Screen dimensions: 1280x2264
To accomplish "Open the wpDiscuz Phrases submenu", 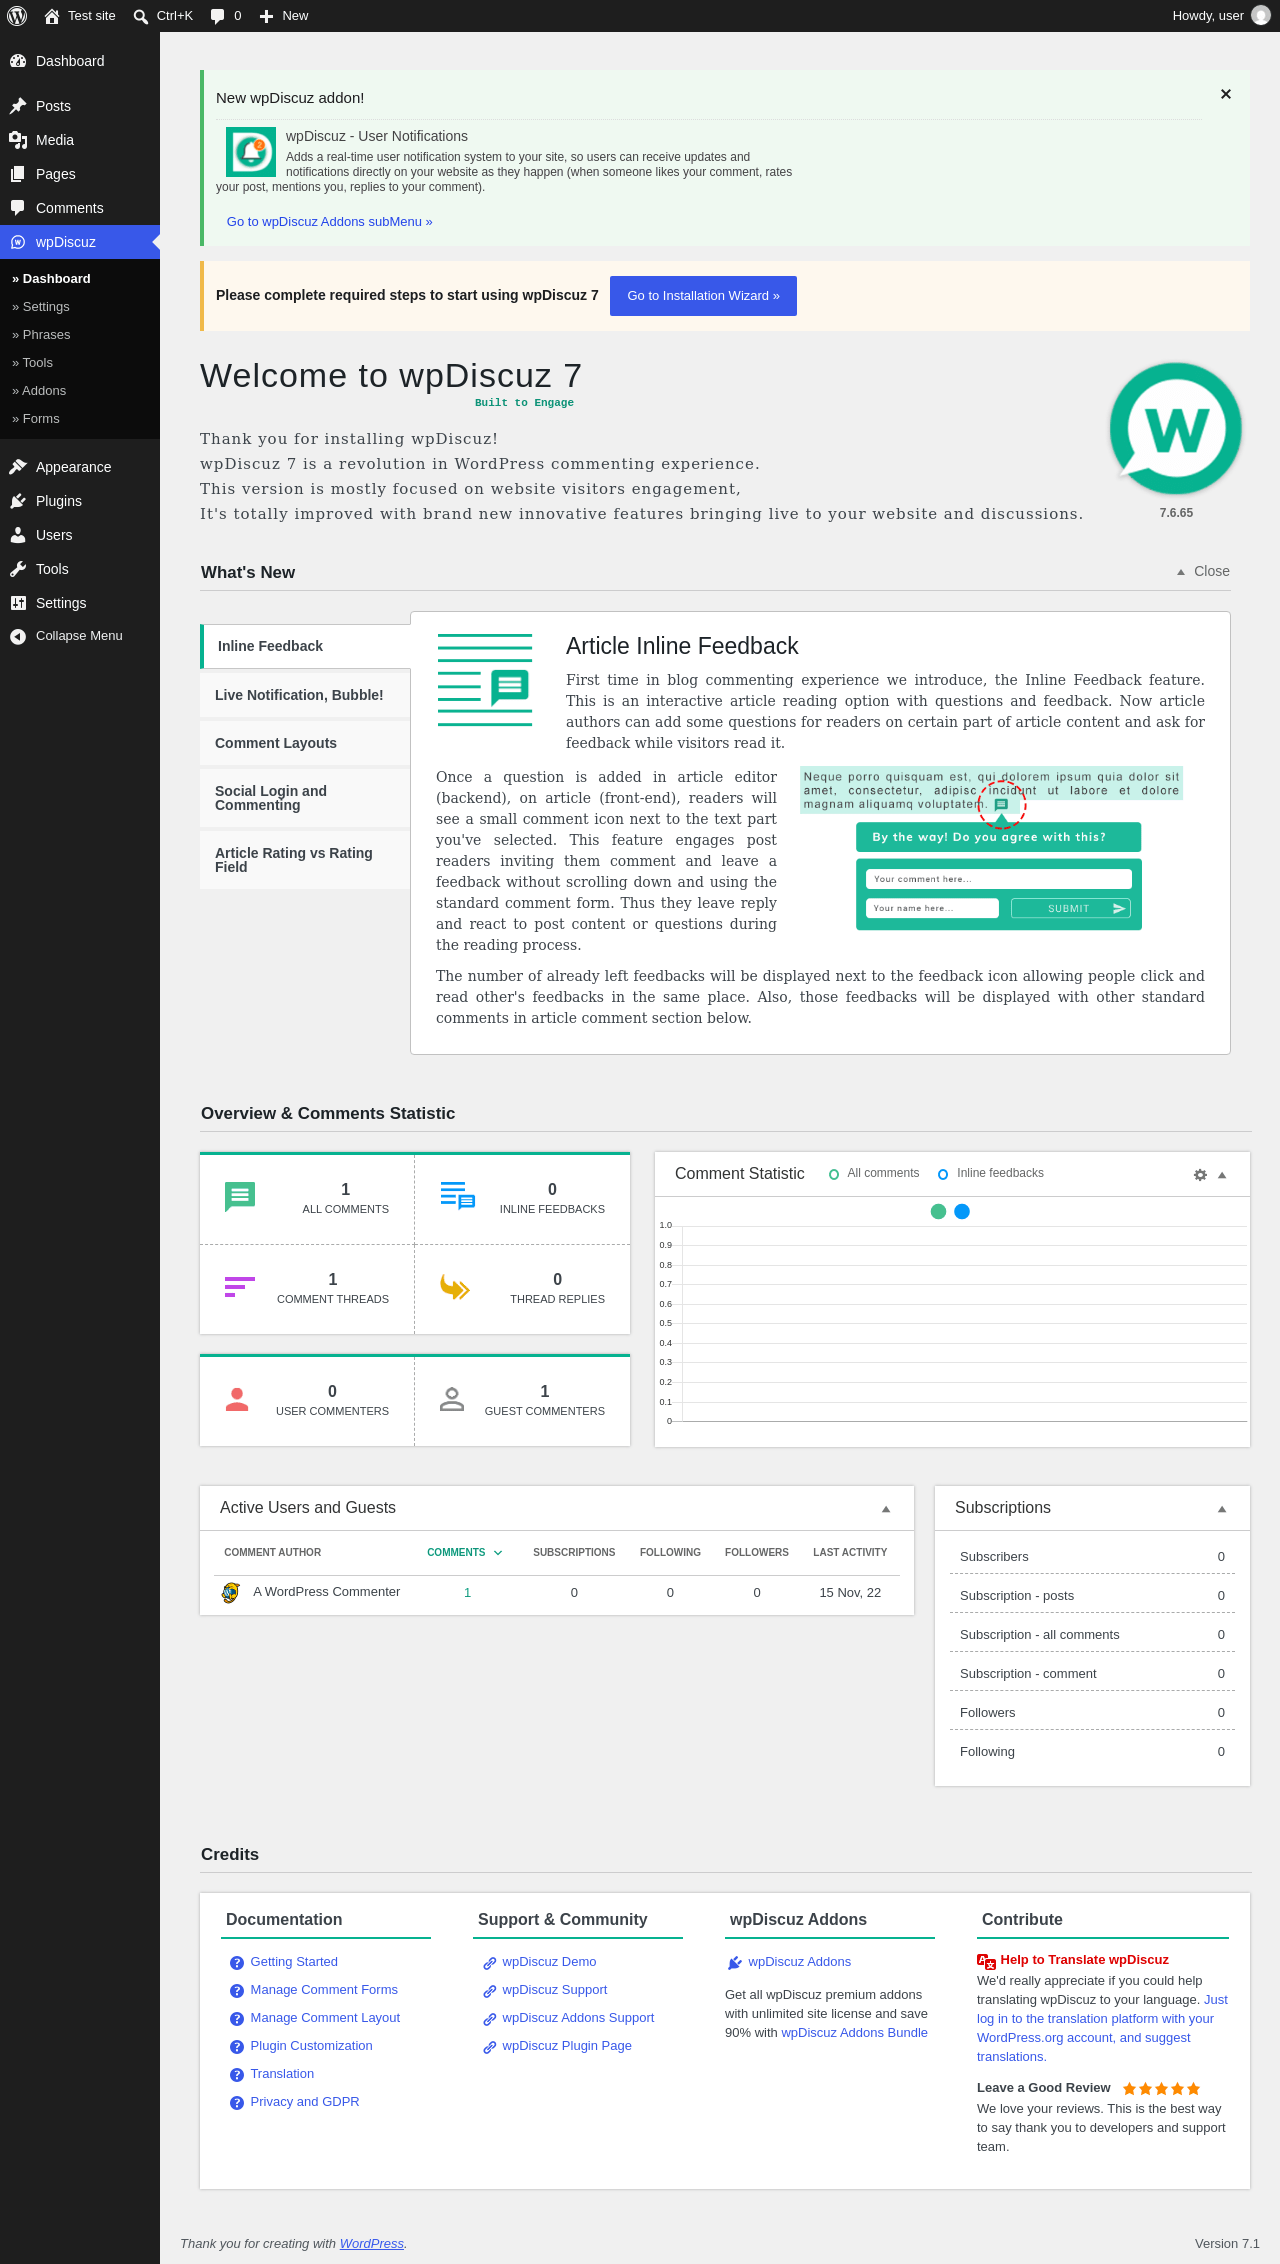I will click(x=80, y=335).
